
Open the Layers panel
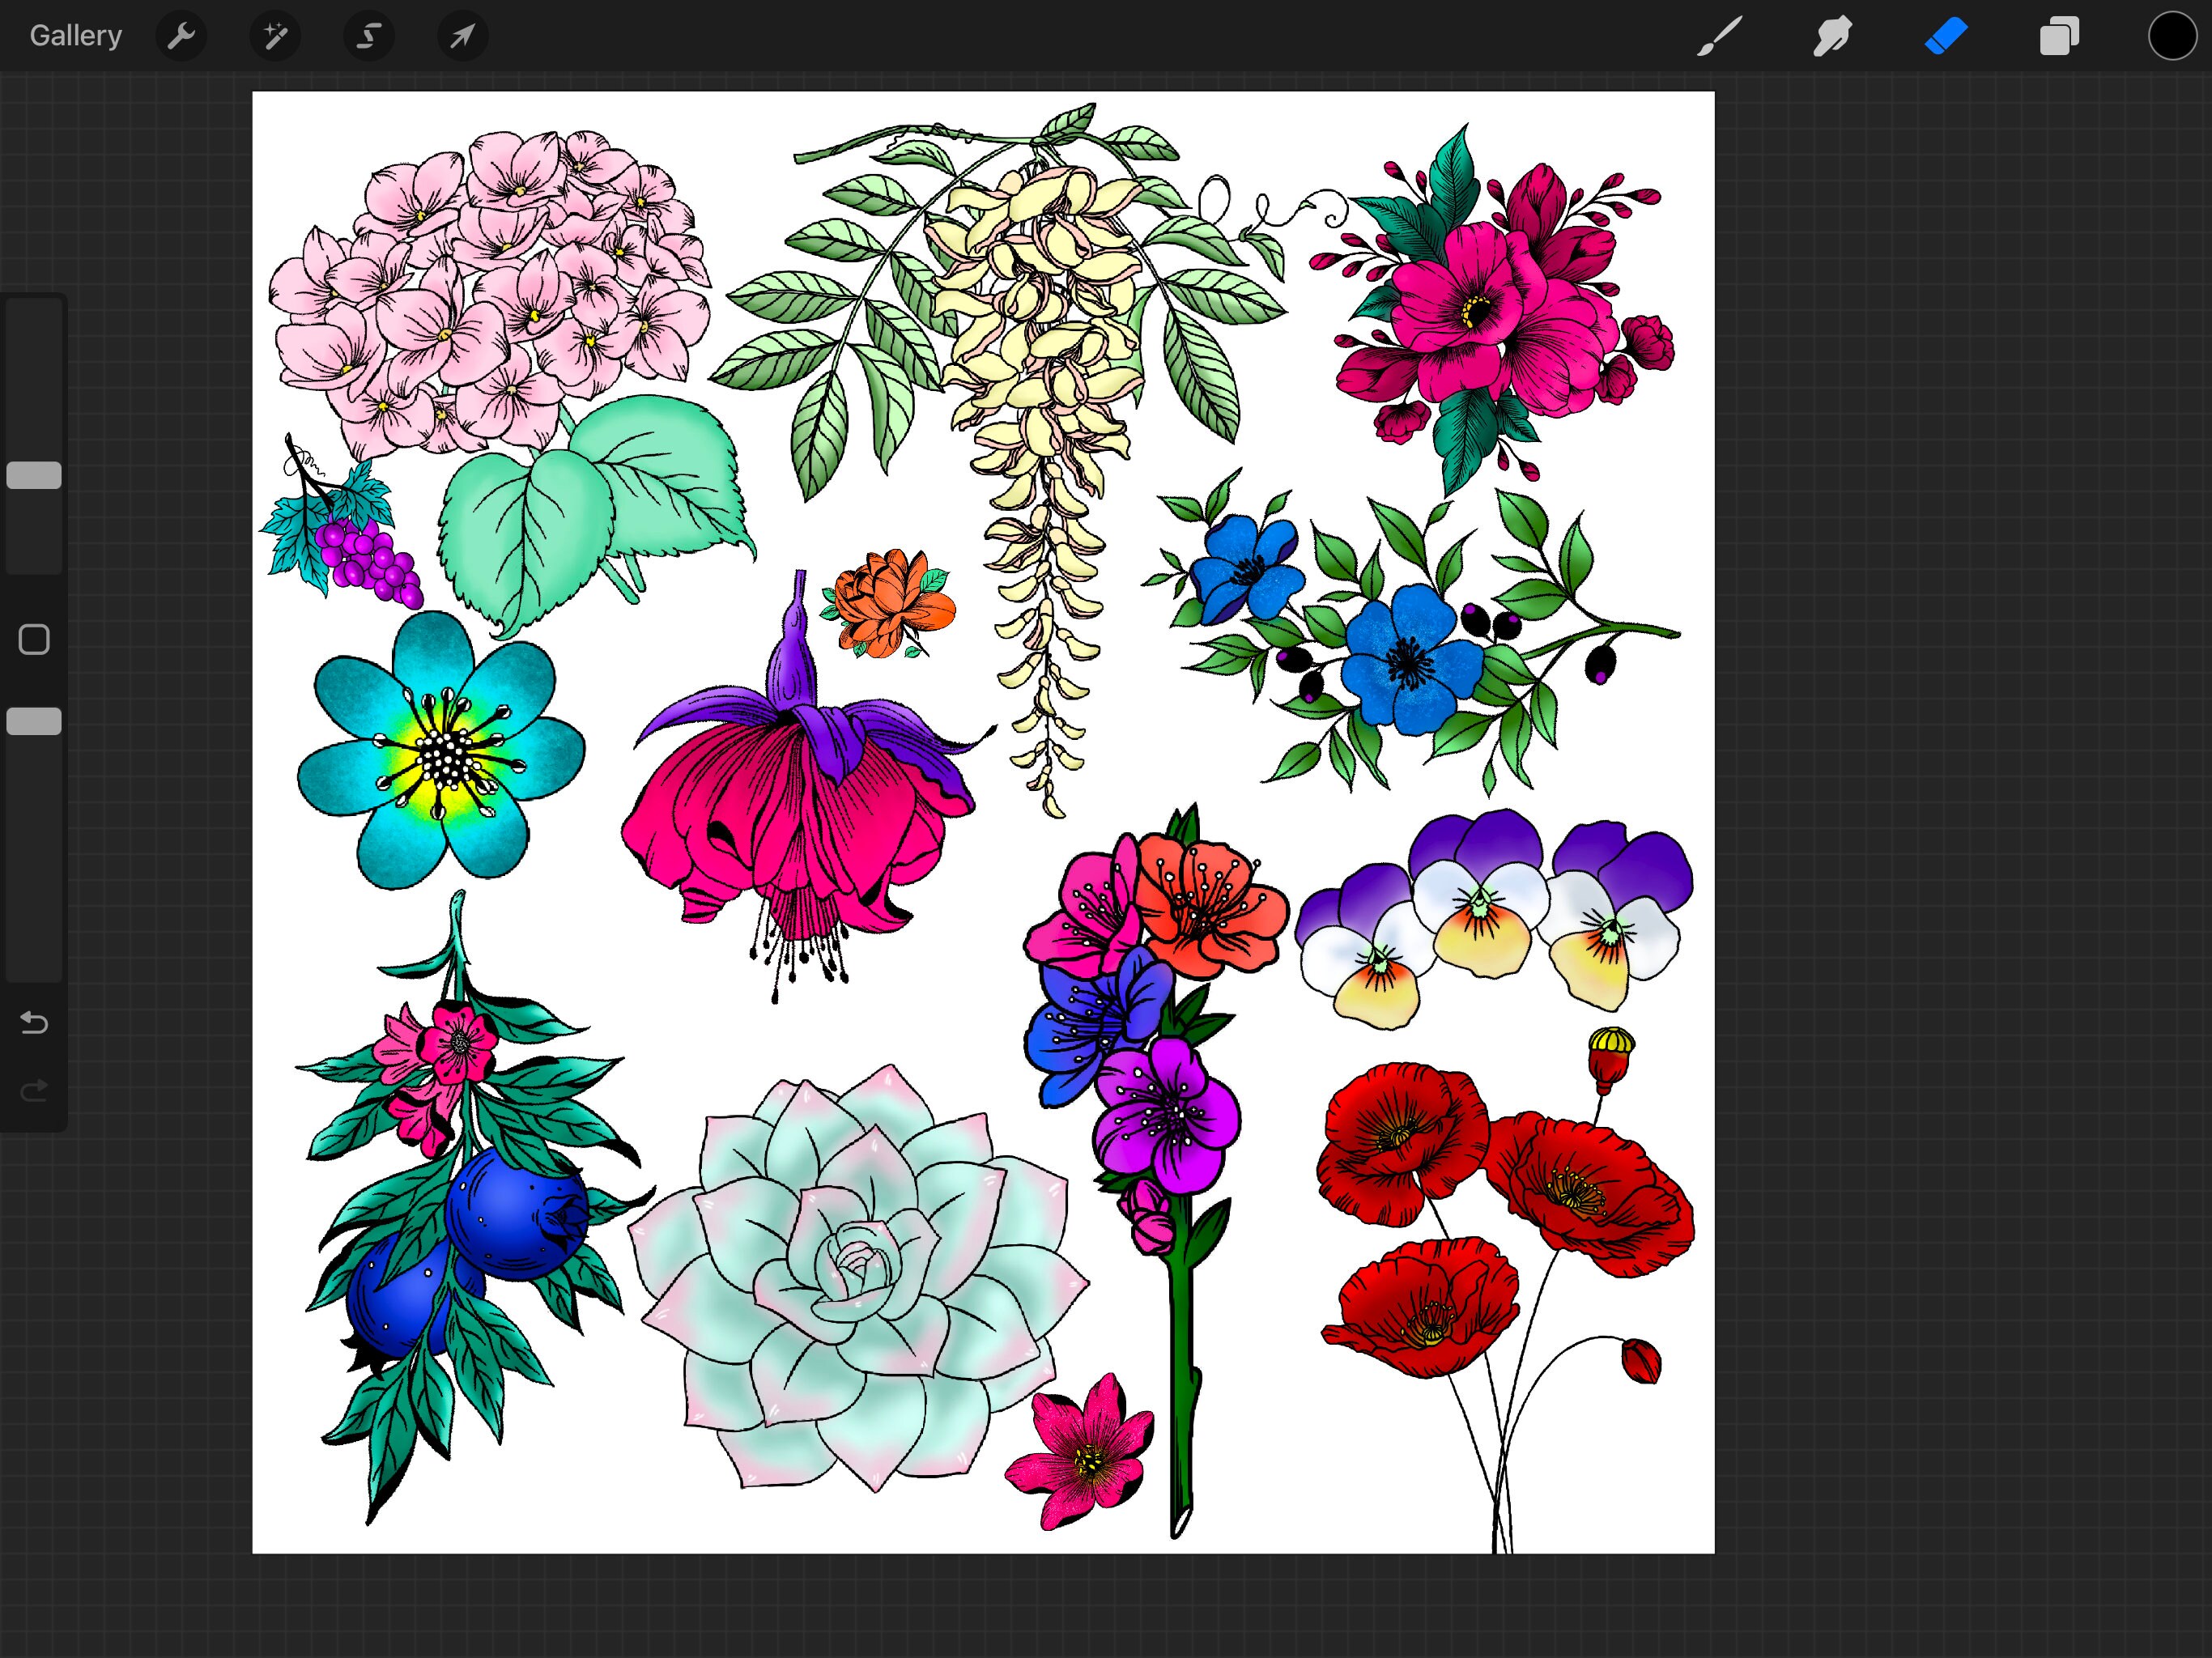coord(2058,36)
